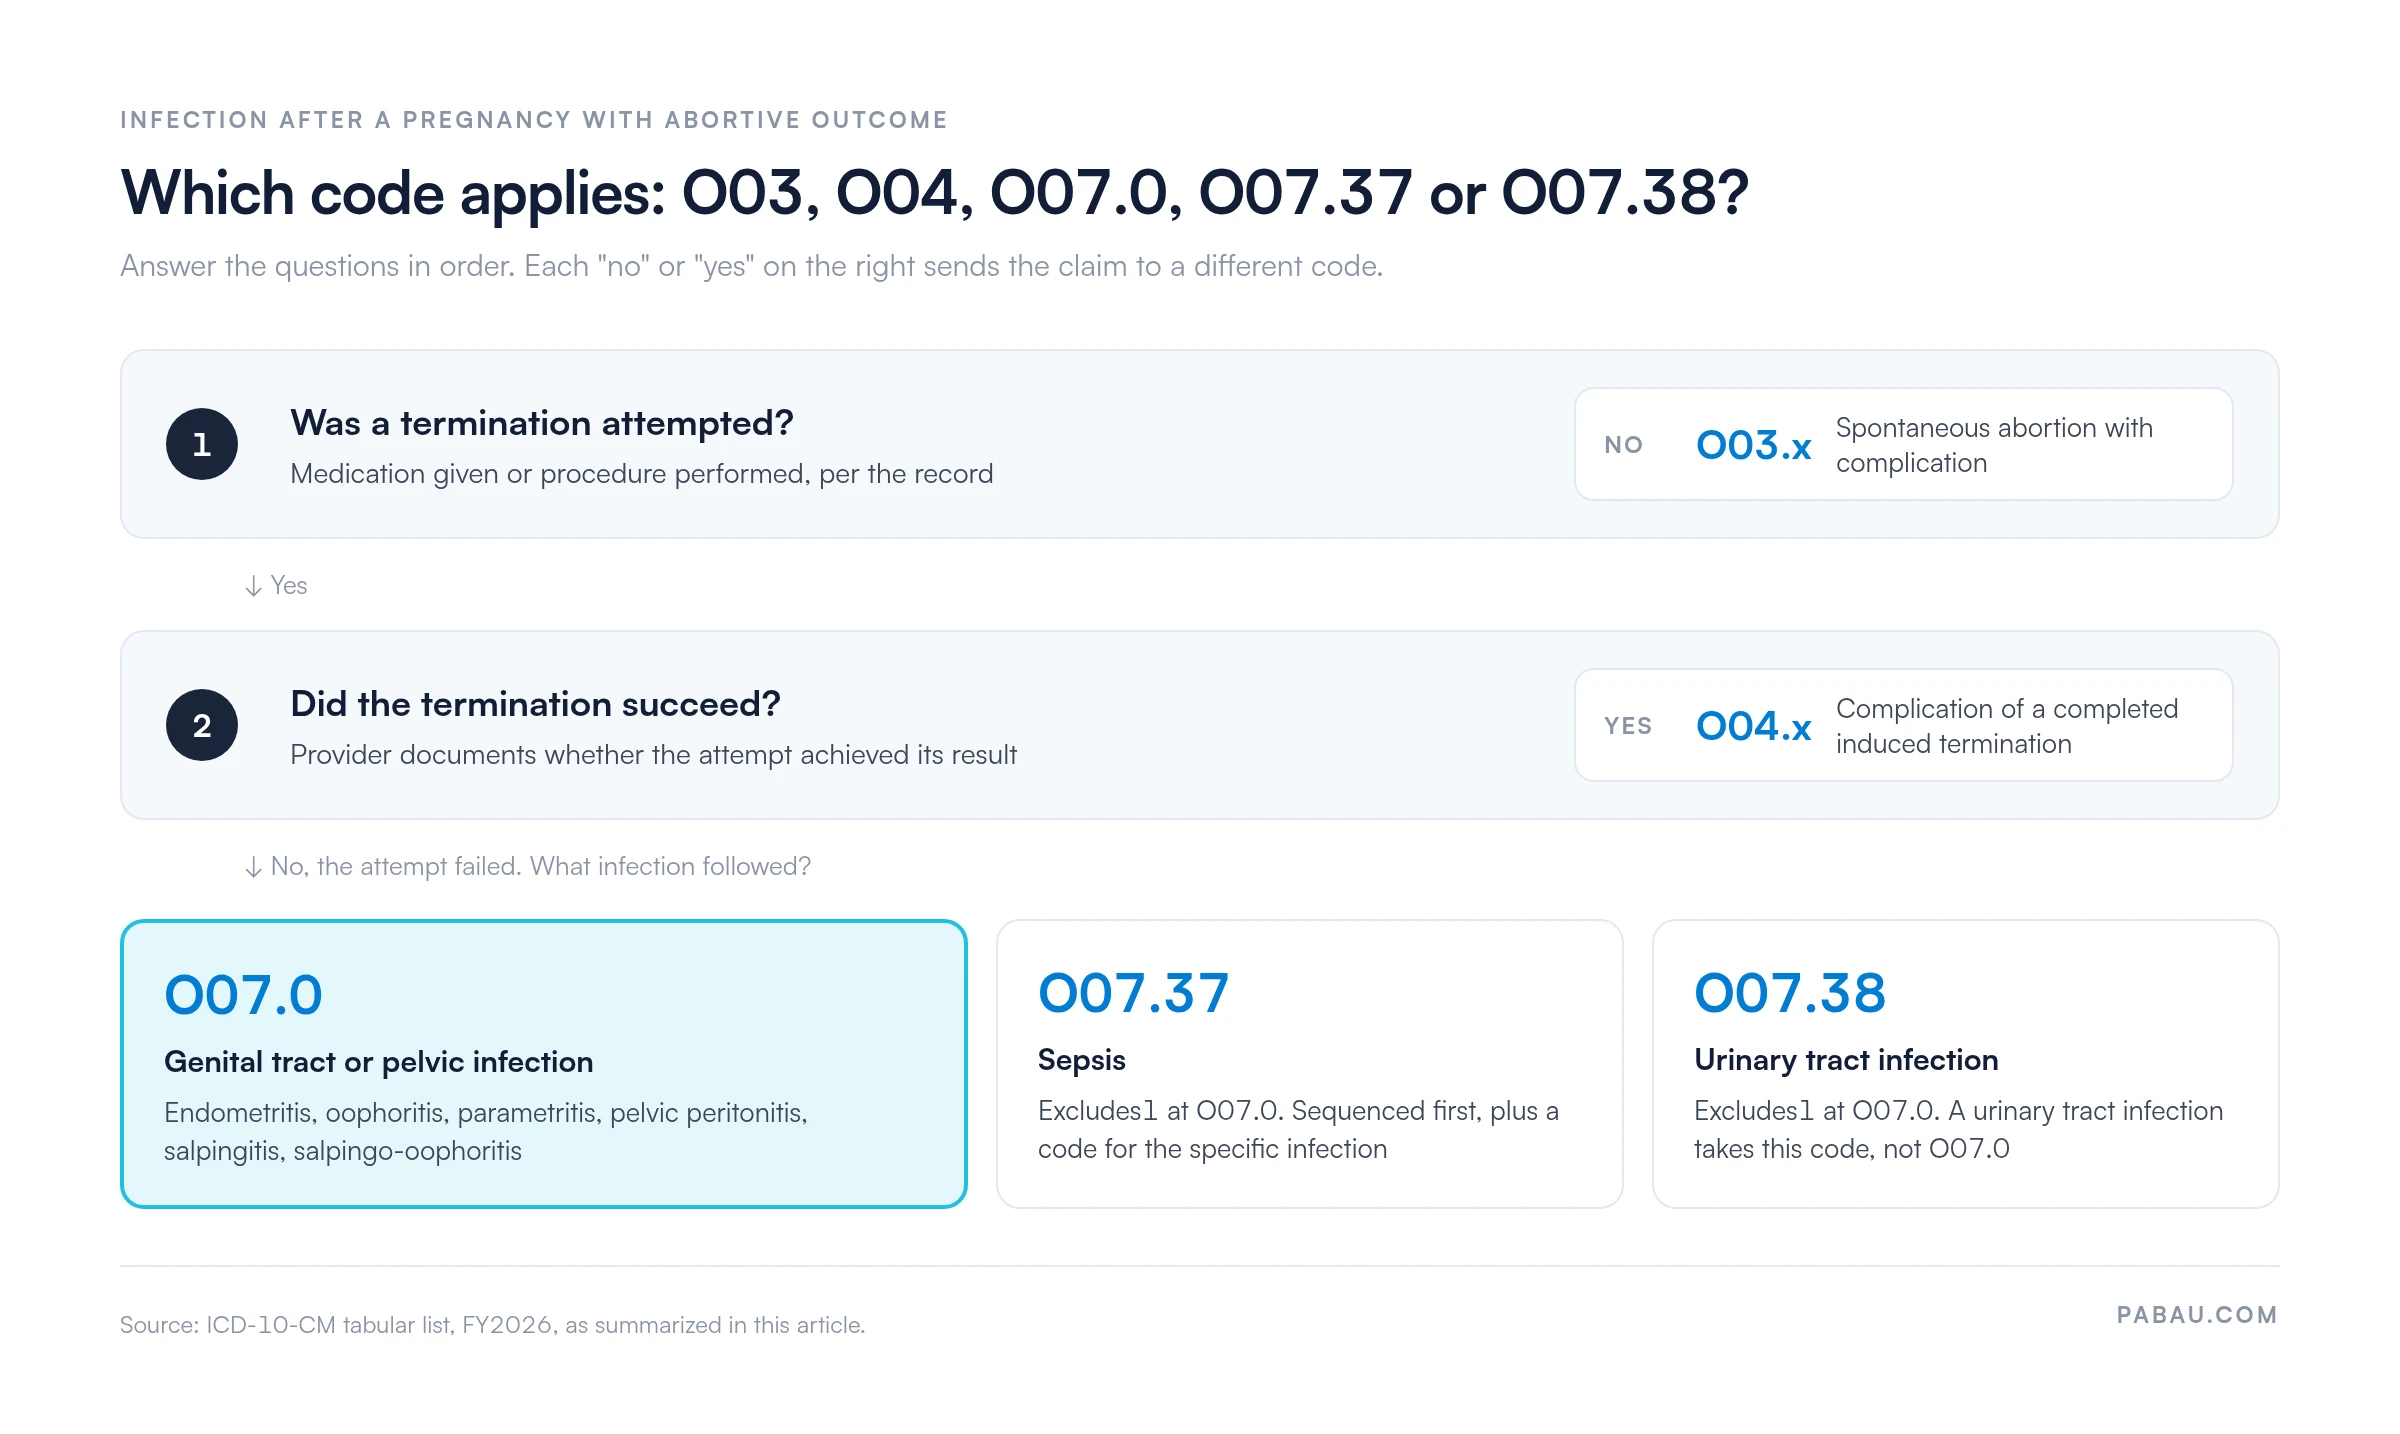Click the YES label beside O04.x
The width and height of the screenshot is (2400, 1434).
pos(1628,726)
